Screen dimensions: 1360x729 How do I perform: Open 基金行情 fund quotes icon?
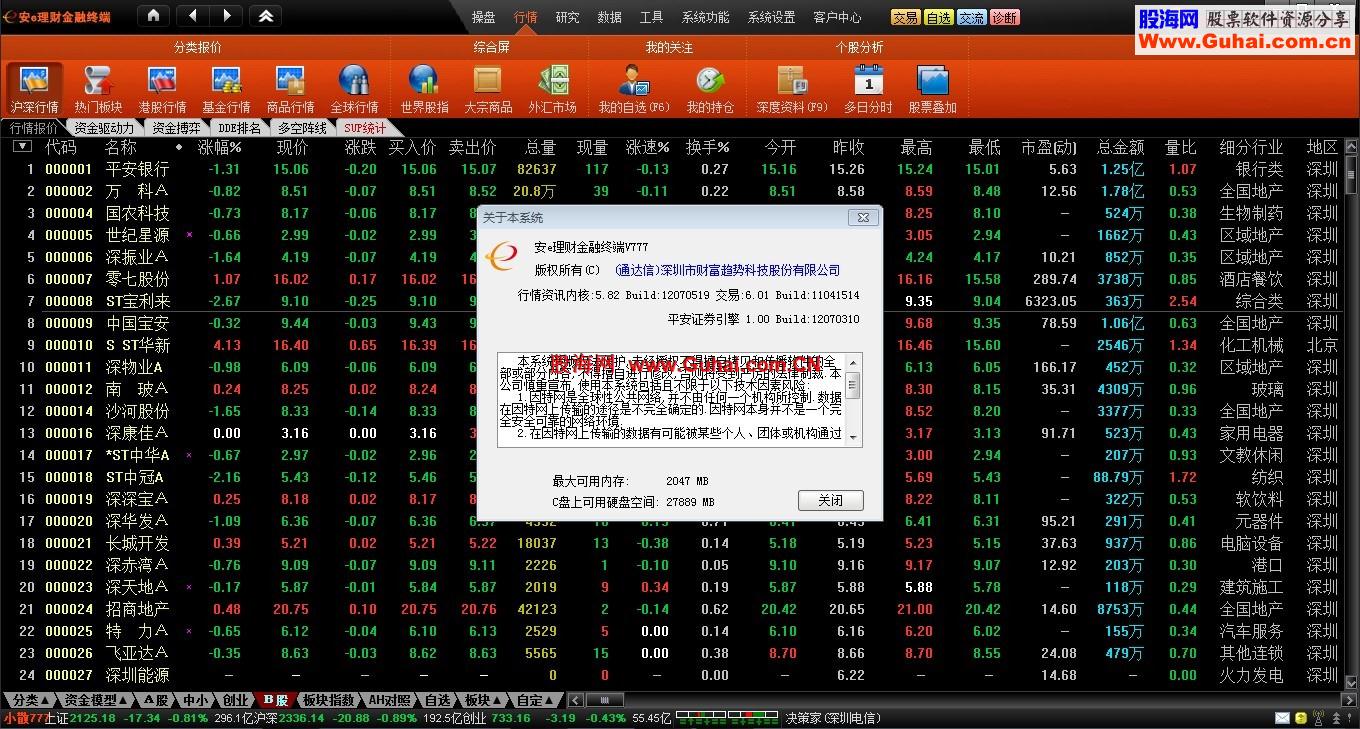click(x=226, y=89)
